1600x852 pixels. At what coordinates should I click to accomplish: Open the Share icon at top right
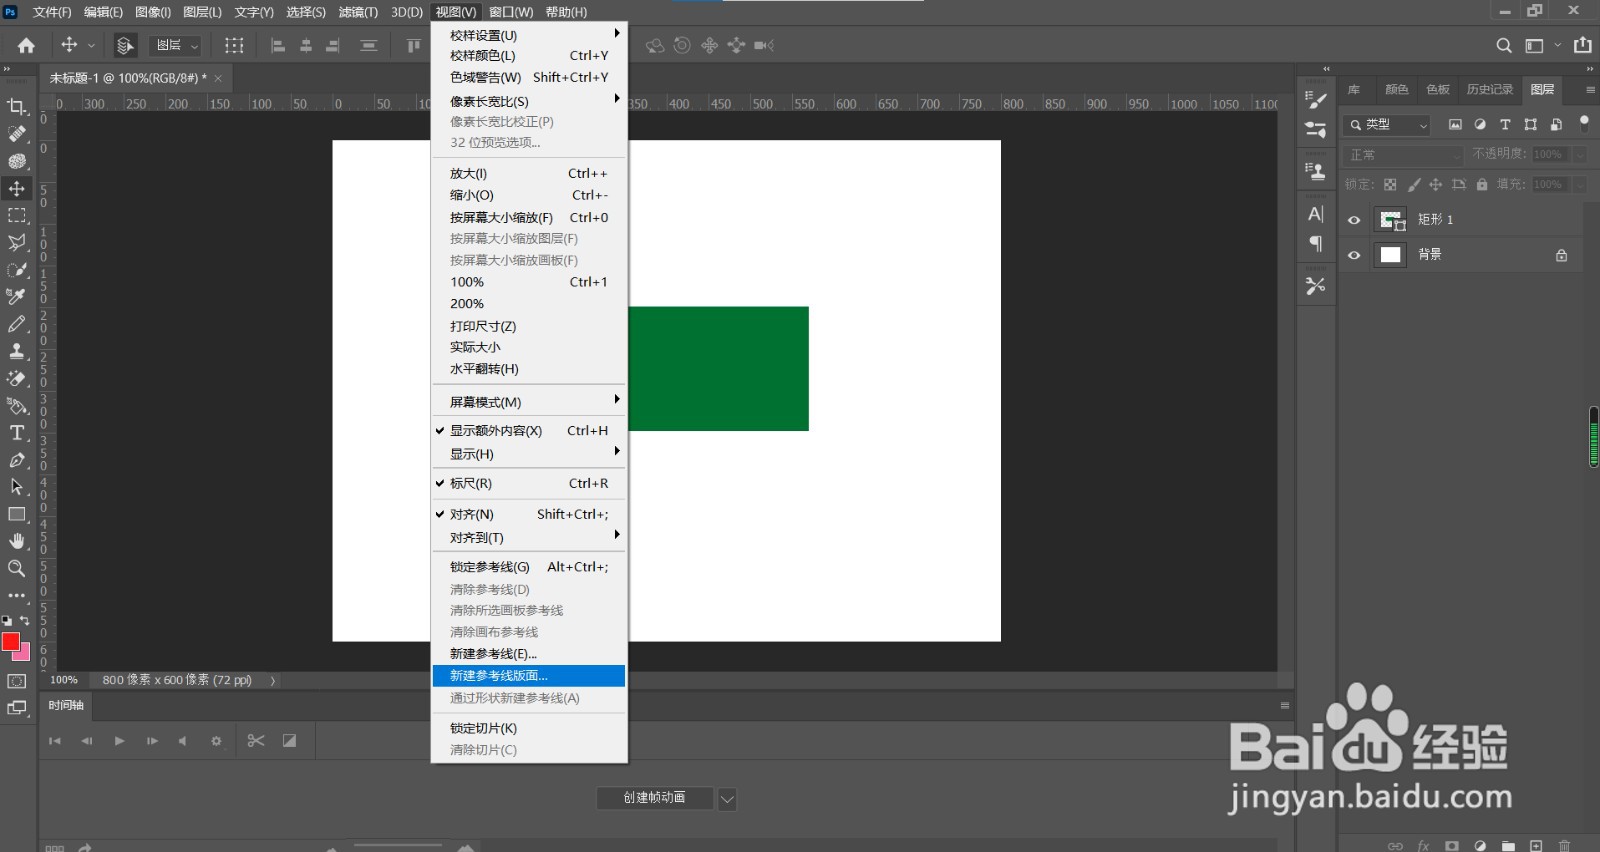(1583, 45)
